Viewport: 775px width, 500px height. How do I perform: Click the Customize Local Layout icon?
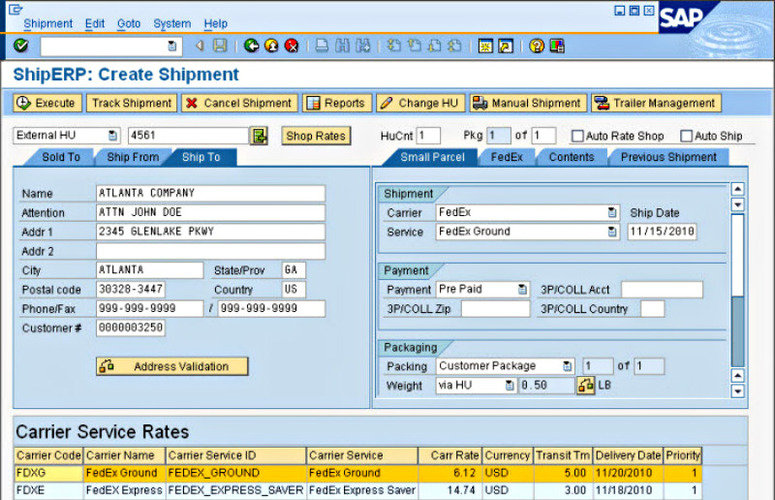[x=557, y=45]
